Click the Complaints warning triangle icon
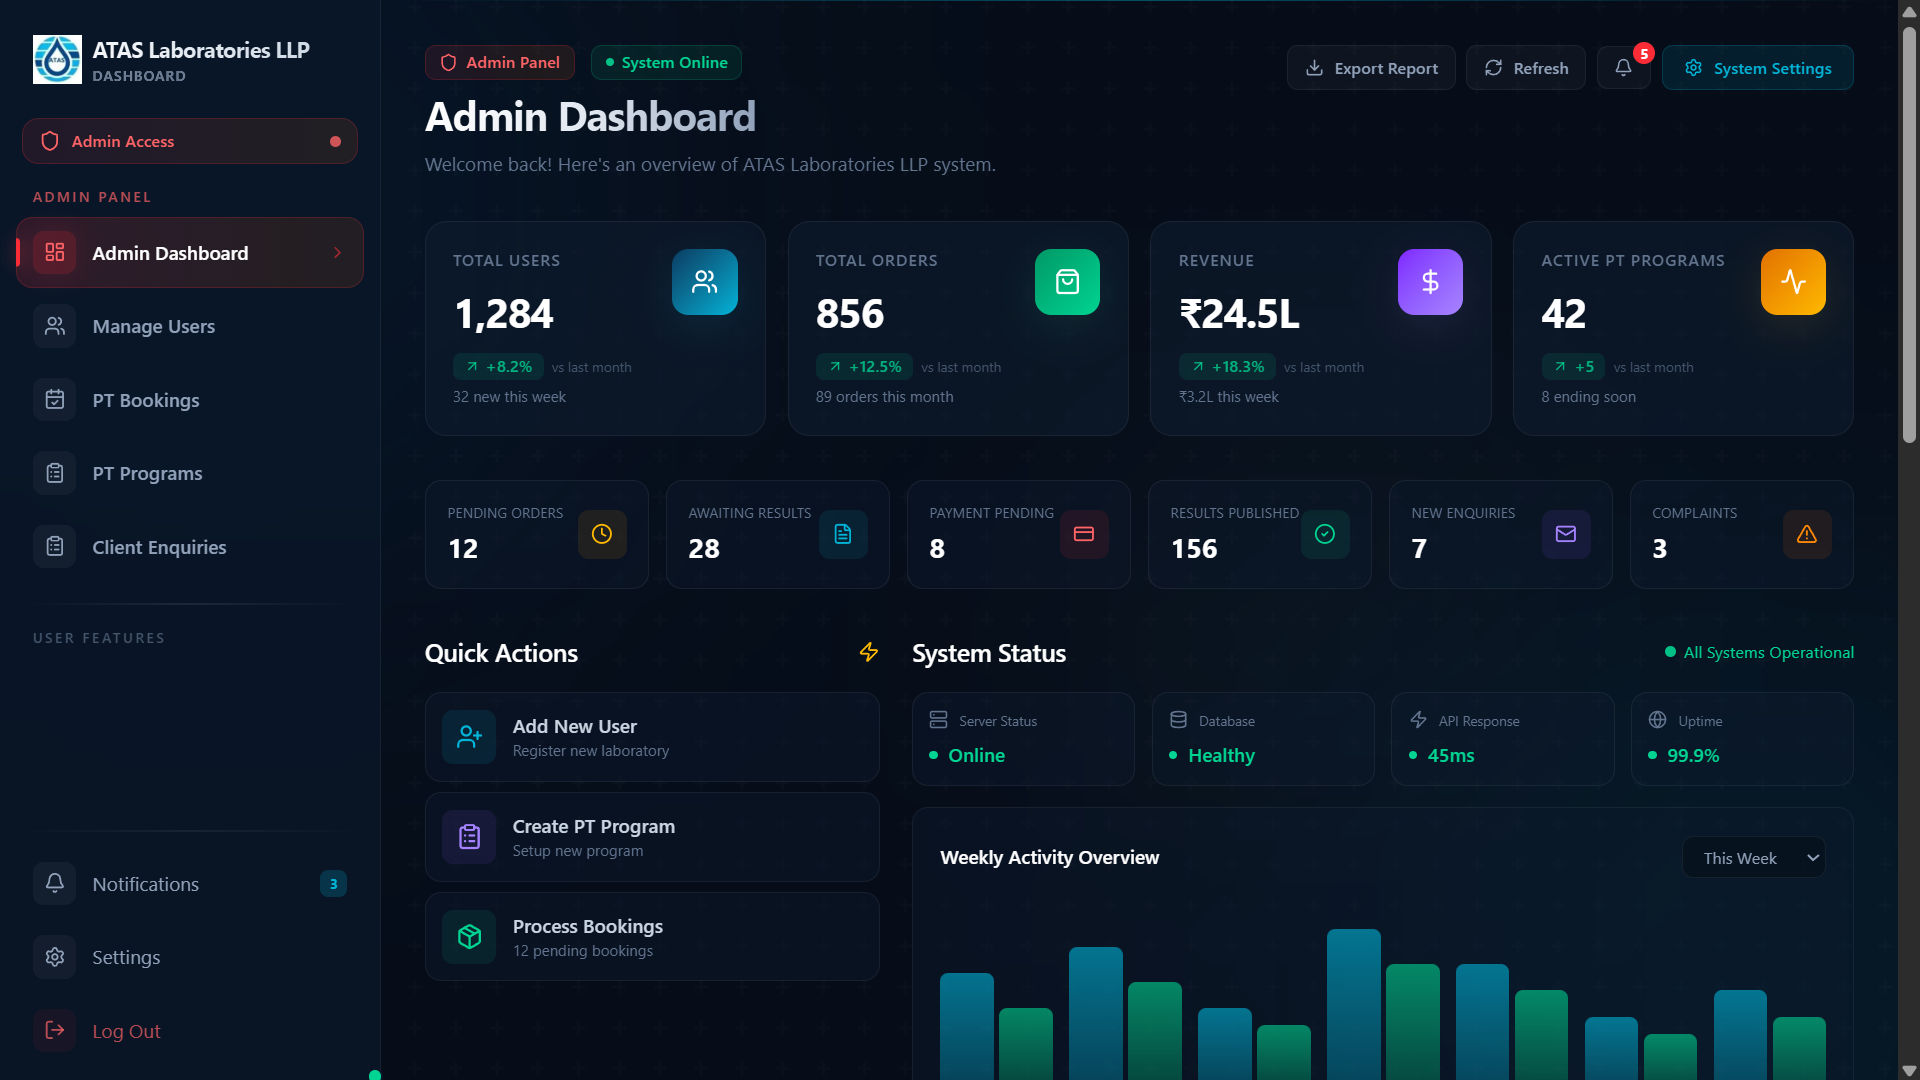 (1807, 534)
